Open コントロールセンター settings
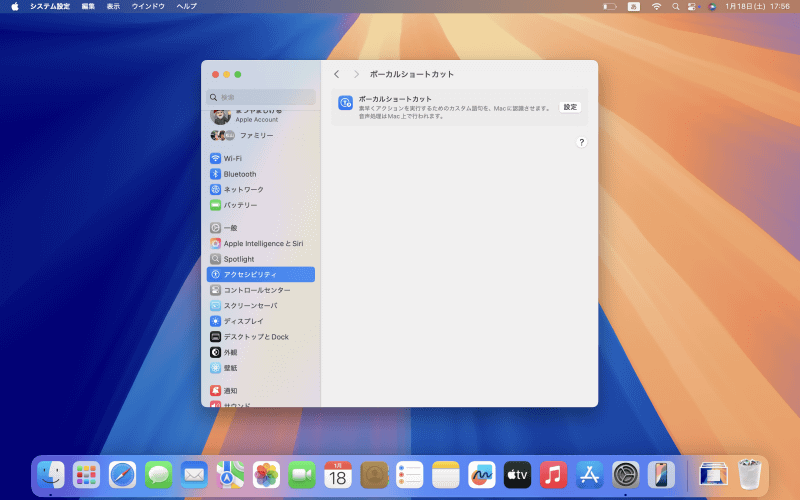This screenshot has width=800, height=500. click(x=261, y=290)
